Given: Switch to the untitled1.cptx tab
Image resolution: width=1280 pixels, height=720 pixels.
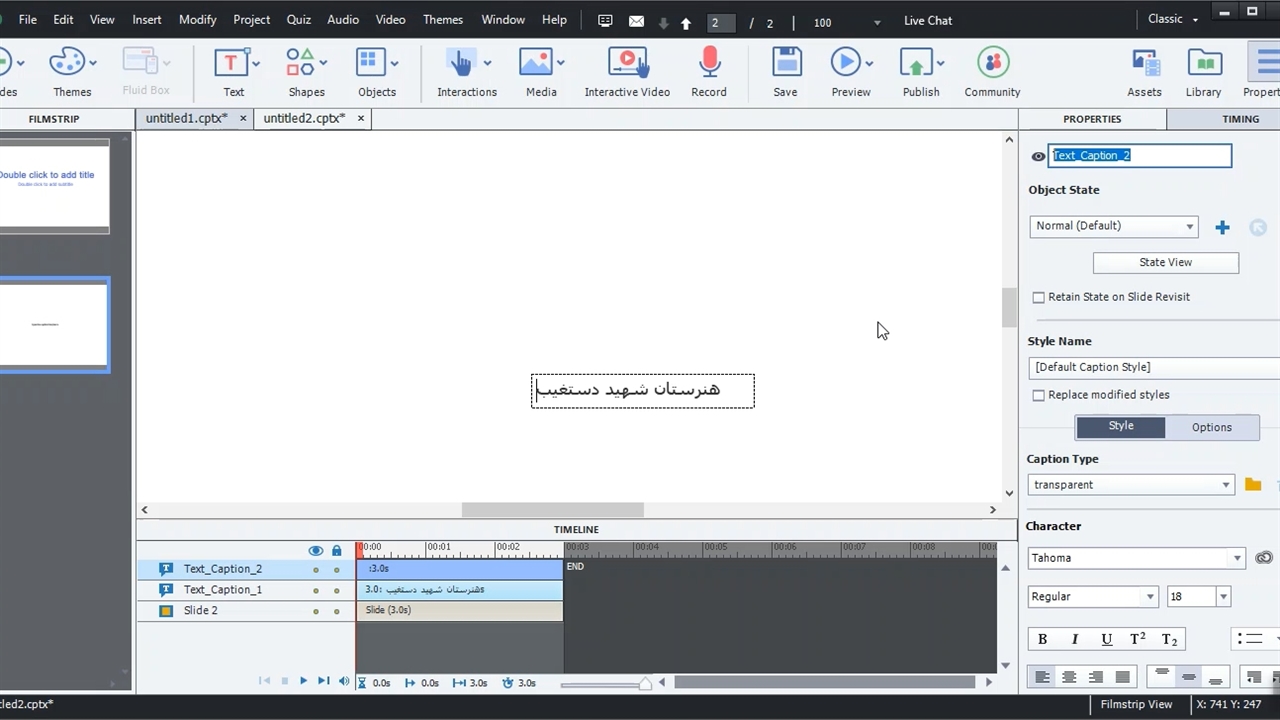Looking at the screenshot, I should pyautogui.click(x=186, y=118).
